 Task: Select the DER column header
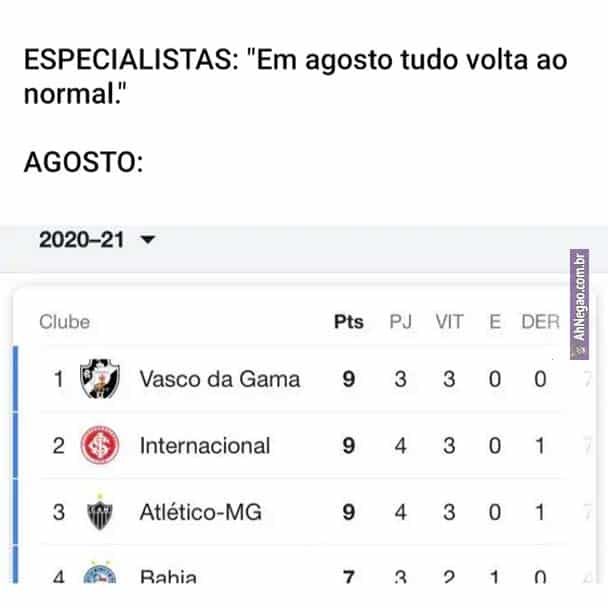pos(540,322)
